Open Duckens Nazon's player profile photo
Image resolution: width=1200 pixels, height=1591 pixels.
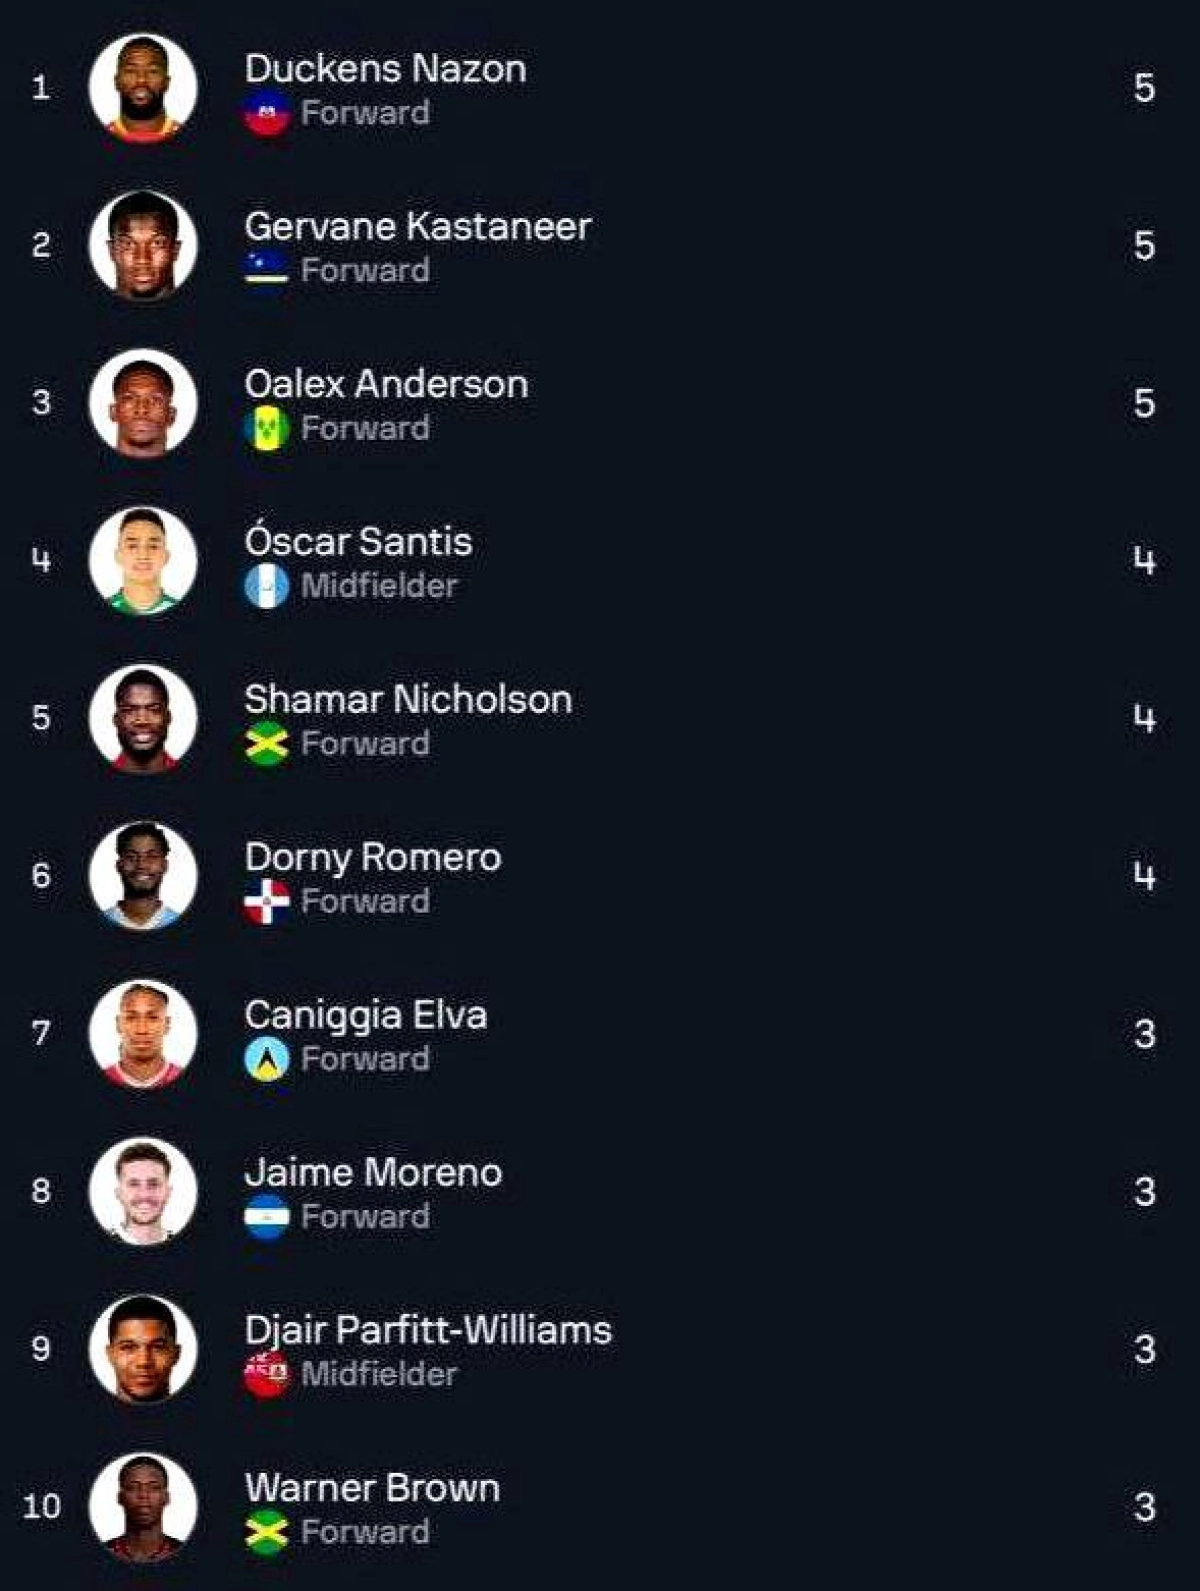coord(143,88)
